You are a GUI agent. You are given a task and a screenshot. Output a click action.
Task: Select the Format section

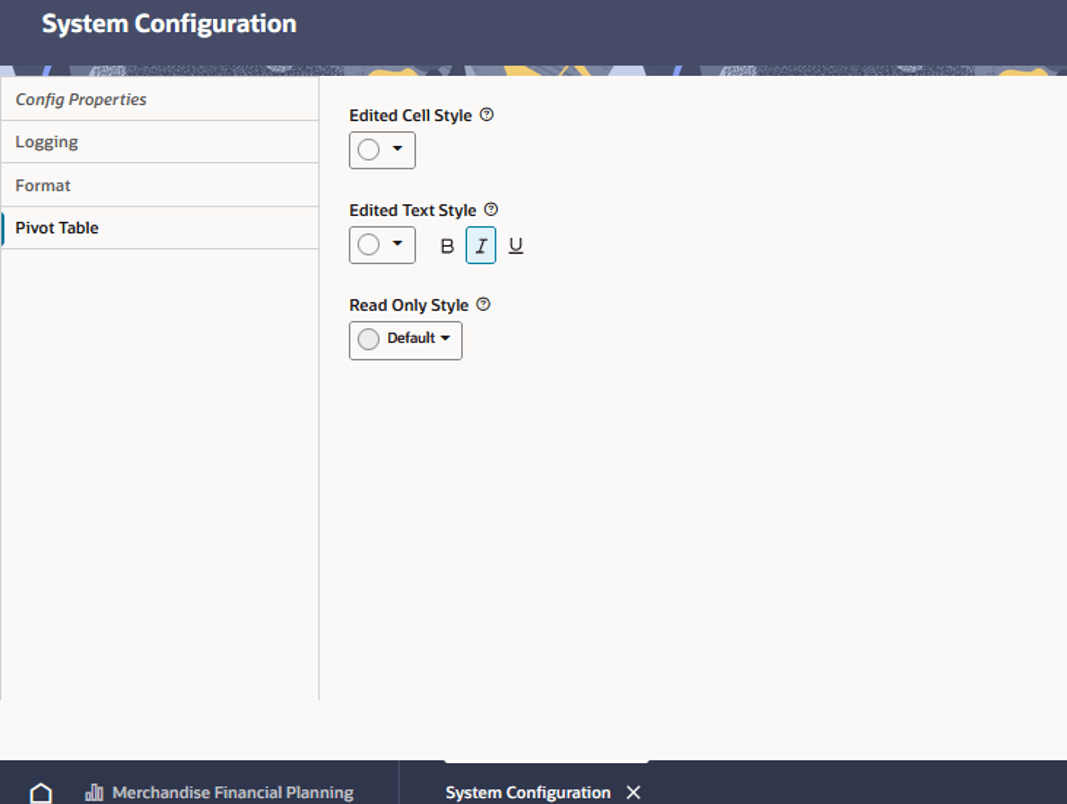(160, 185)
